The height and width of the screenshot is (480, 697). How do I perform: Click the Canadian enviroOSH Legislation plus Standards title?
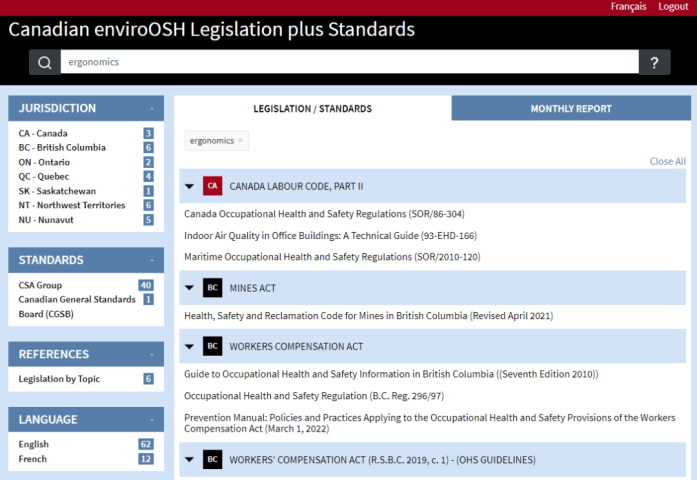tap(212, 30)
